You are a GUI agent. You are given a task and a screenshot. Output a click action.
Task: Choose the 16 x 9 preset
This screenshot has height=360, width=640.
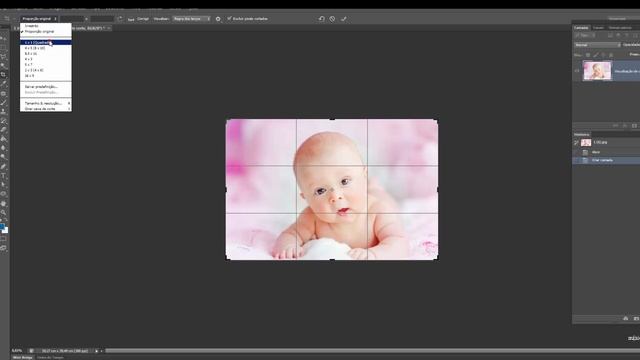[46, 76]
